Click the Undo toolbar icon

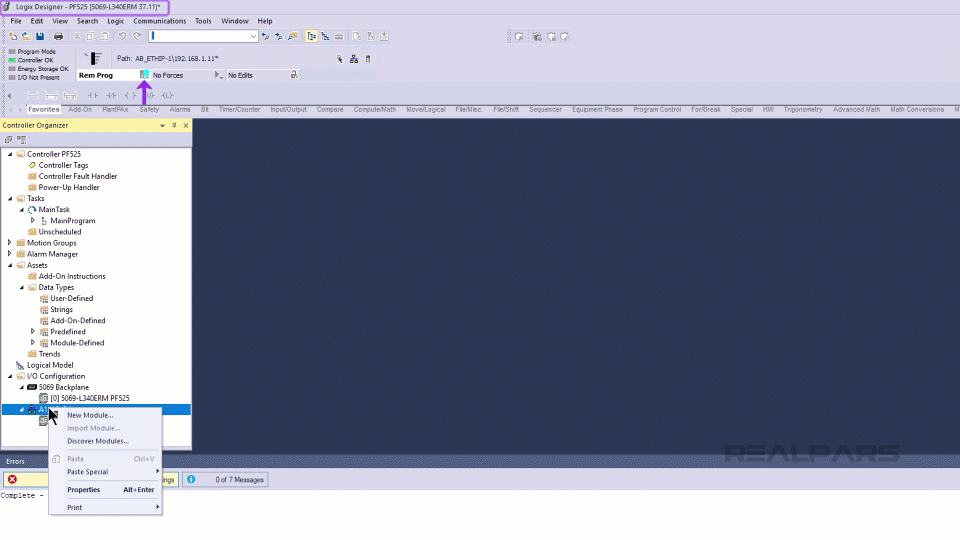[122, 37]
